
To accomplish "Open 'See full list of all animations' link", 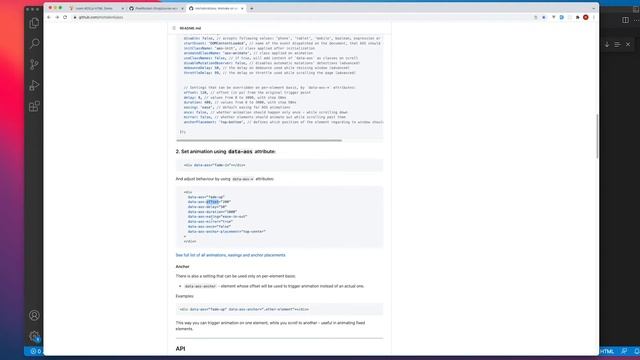I will tap(231, 255).
